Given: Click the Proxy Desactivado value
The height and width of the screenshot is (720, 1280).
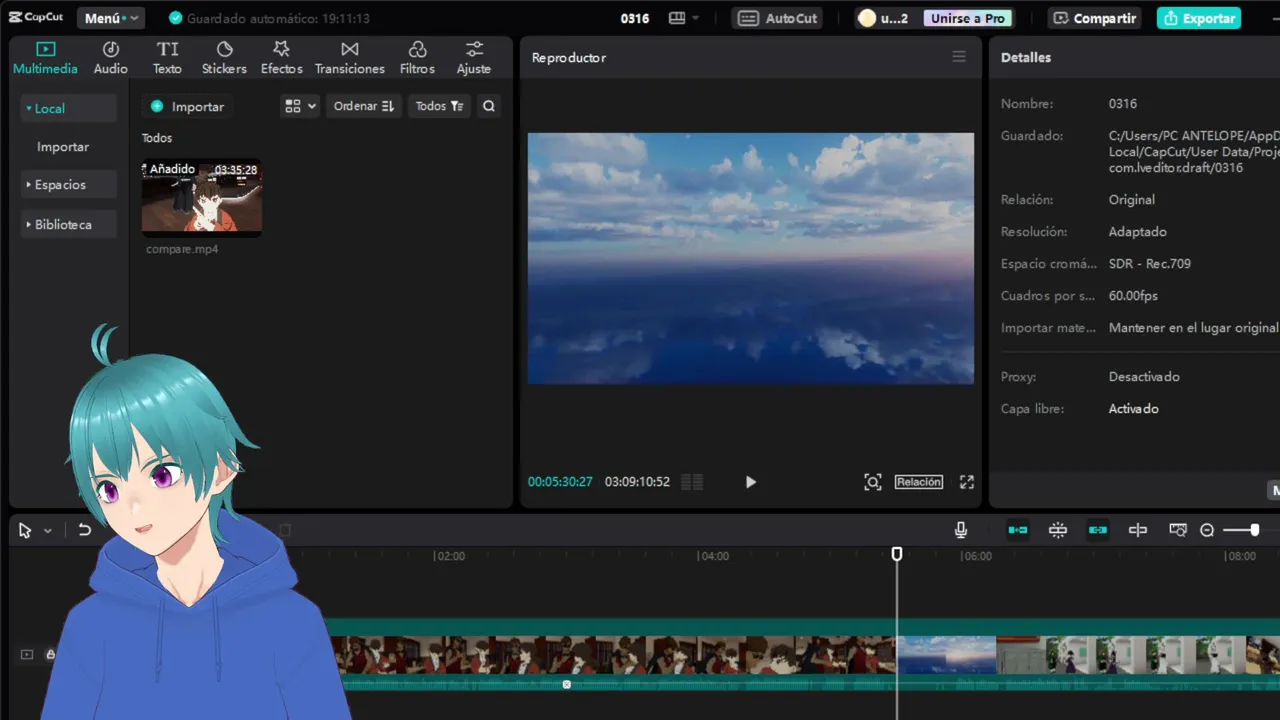Looking at the screenshot, I should coord(1144,377).
